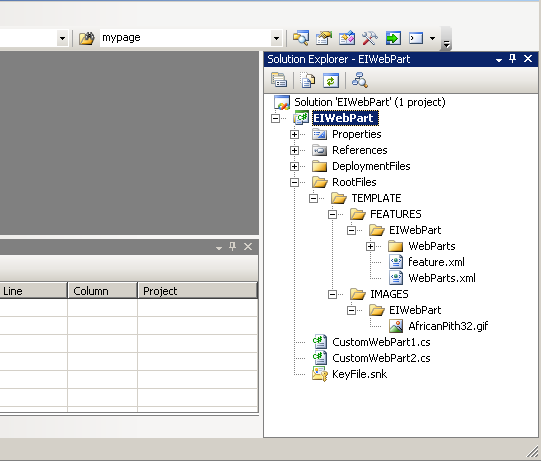The width and height of the screenshot is (541, 461).
Task: Click the CustomWebPart1.cs C# file icon
Action: (x=319, y=342)
